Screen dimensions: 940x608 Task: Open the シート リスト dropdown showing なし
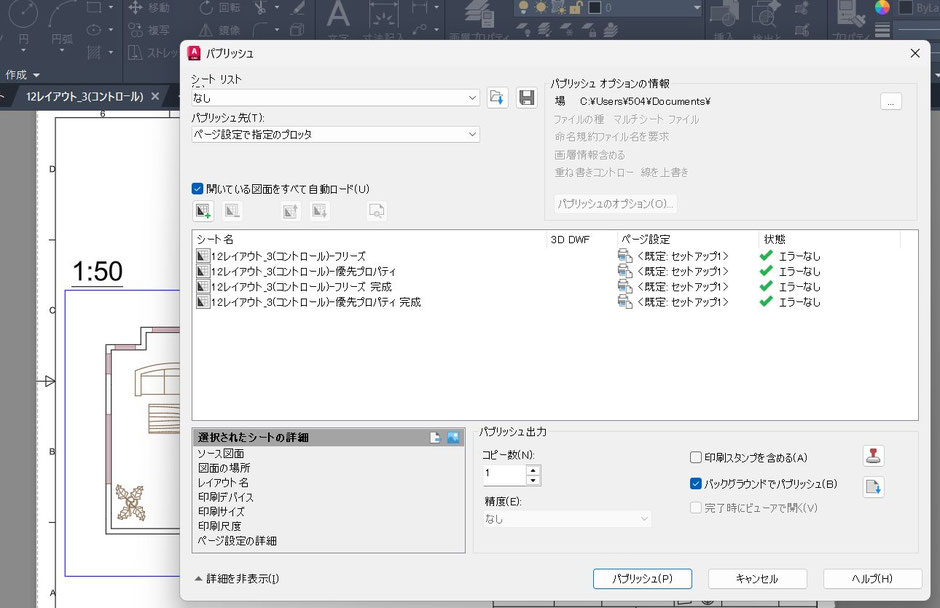(335, 98)
